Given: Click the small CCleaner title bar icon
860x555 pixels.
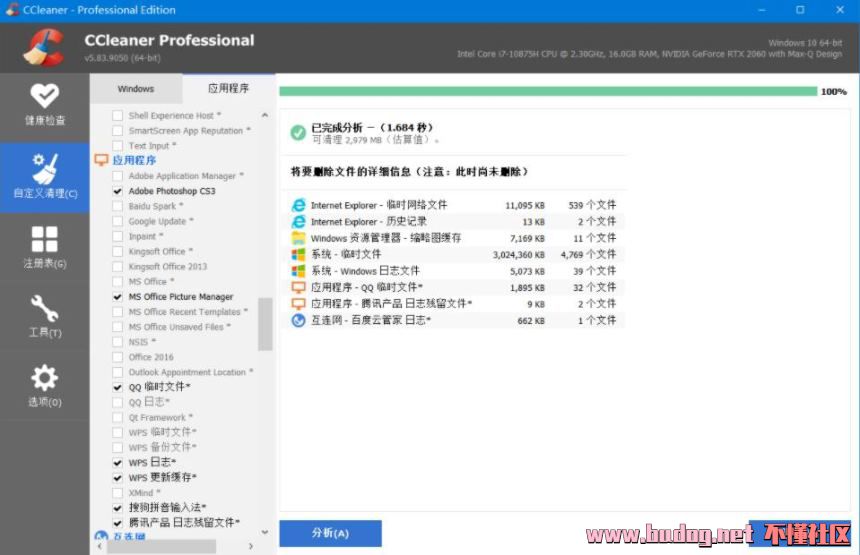Looking at the screenshot, I should (12, 9).
